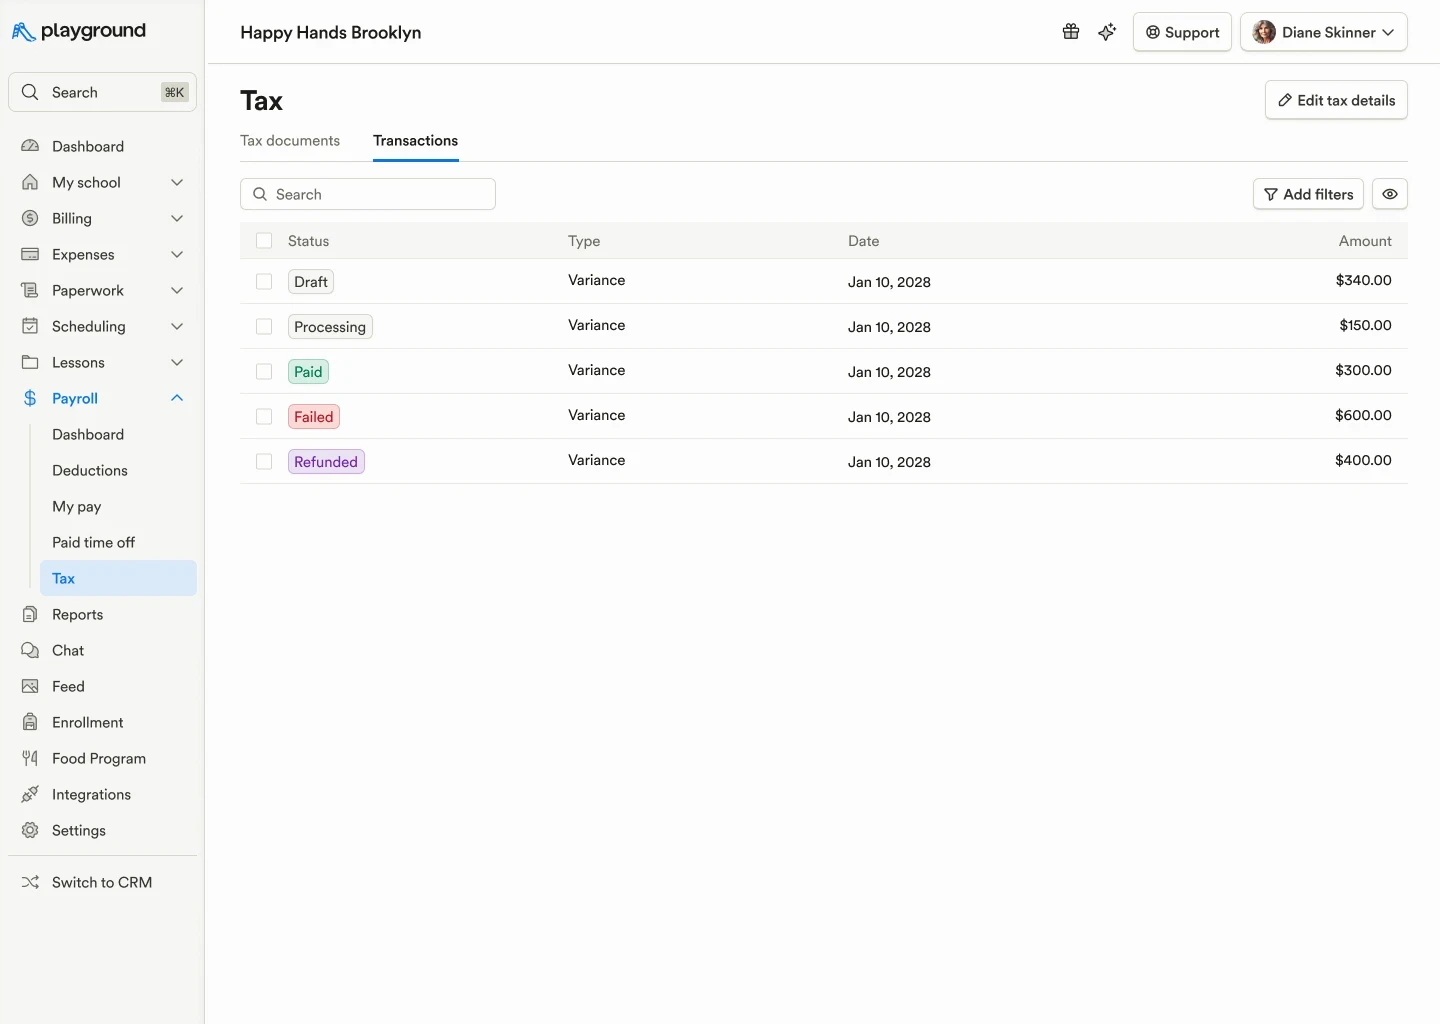Check the Failed transaction row checkbox
Viewport: 1440px width, 1024px height.
(264, 417)
